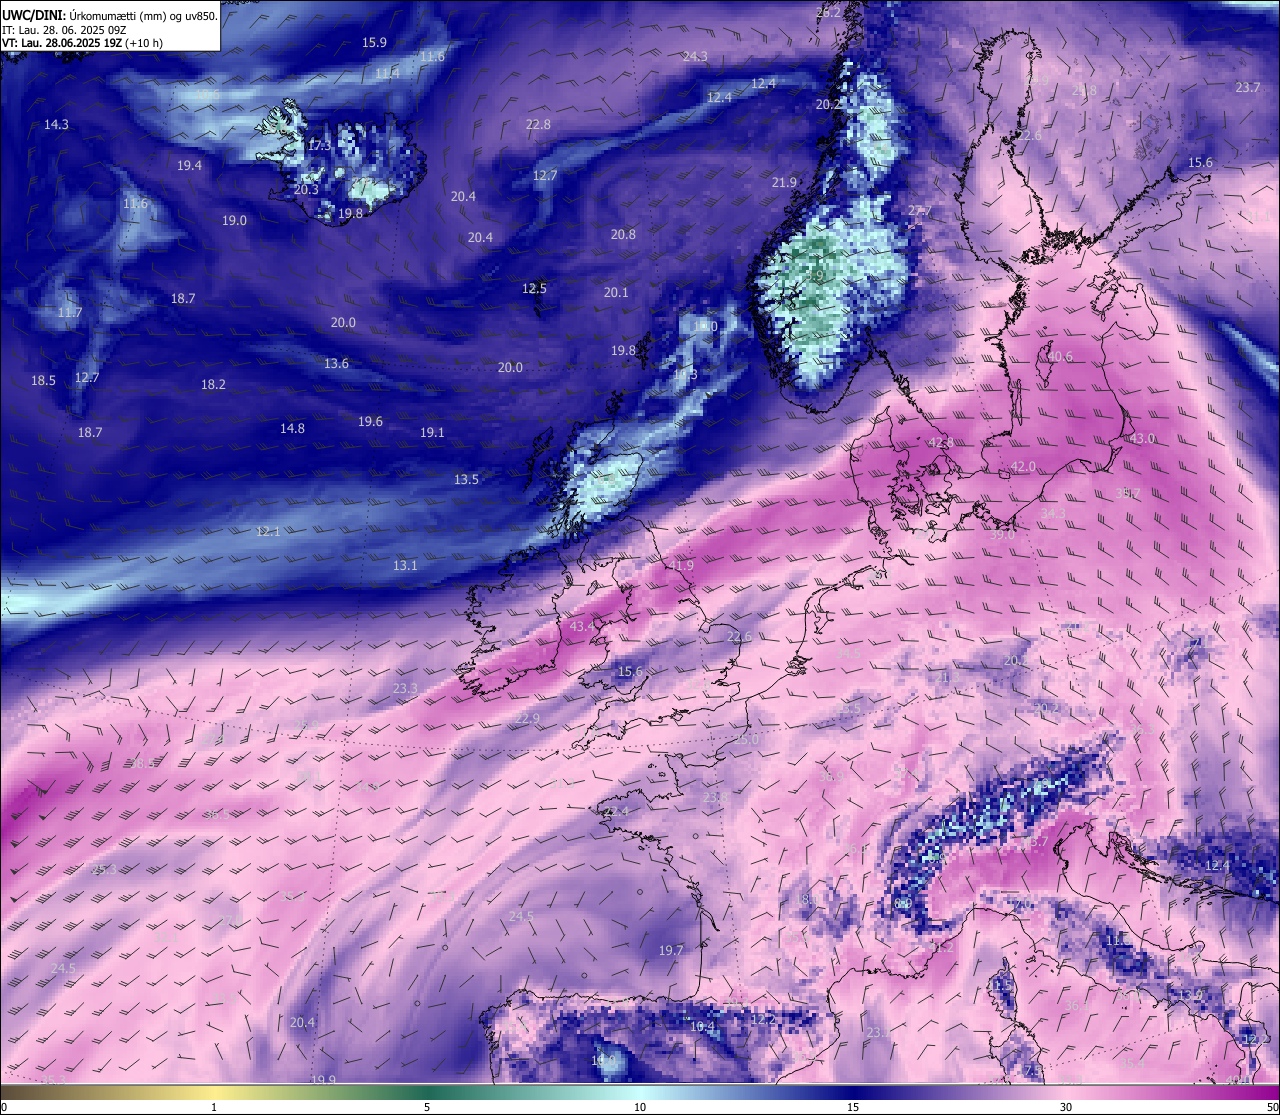The width and height of the screenshot is (1280, 1115).
Task: Click the 14.8 value label
Action: point(292,429)
